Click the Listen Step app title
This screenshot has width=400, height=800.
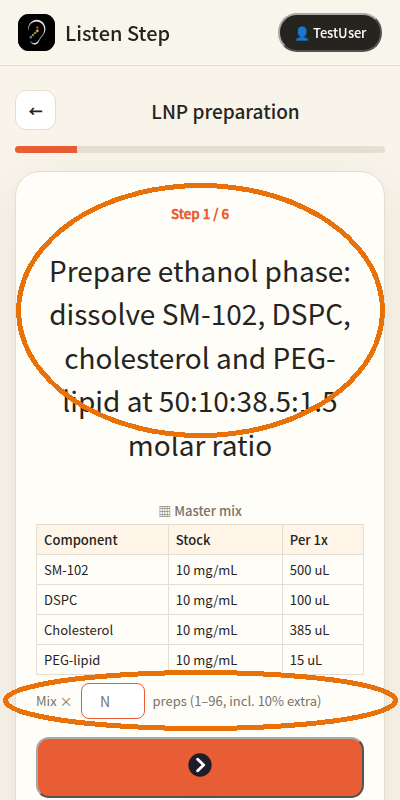[x=117, y=34]
